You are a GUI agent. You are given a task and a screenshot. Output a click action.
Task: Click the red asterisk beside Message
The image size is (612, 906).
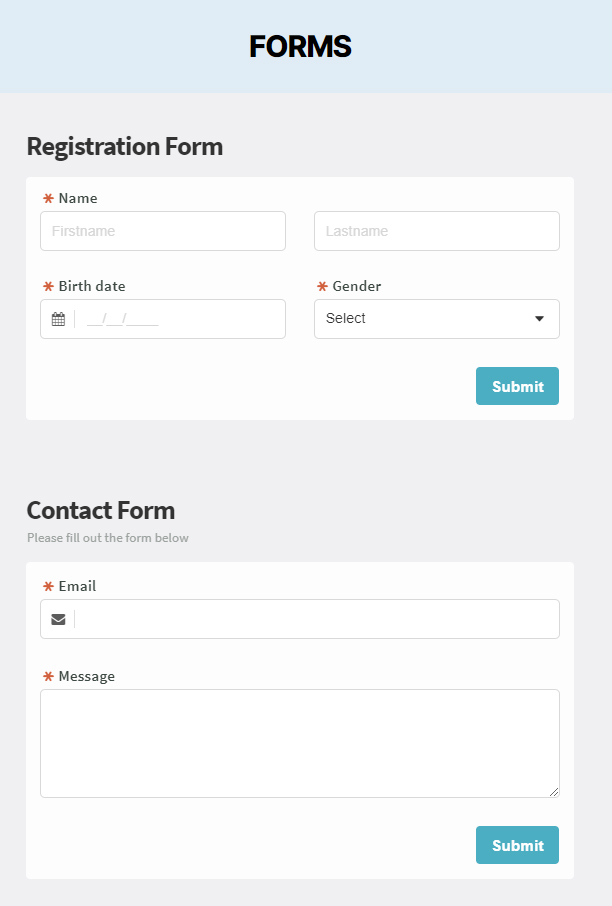click(x=49, y=676)
